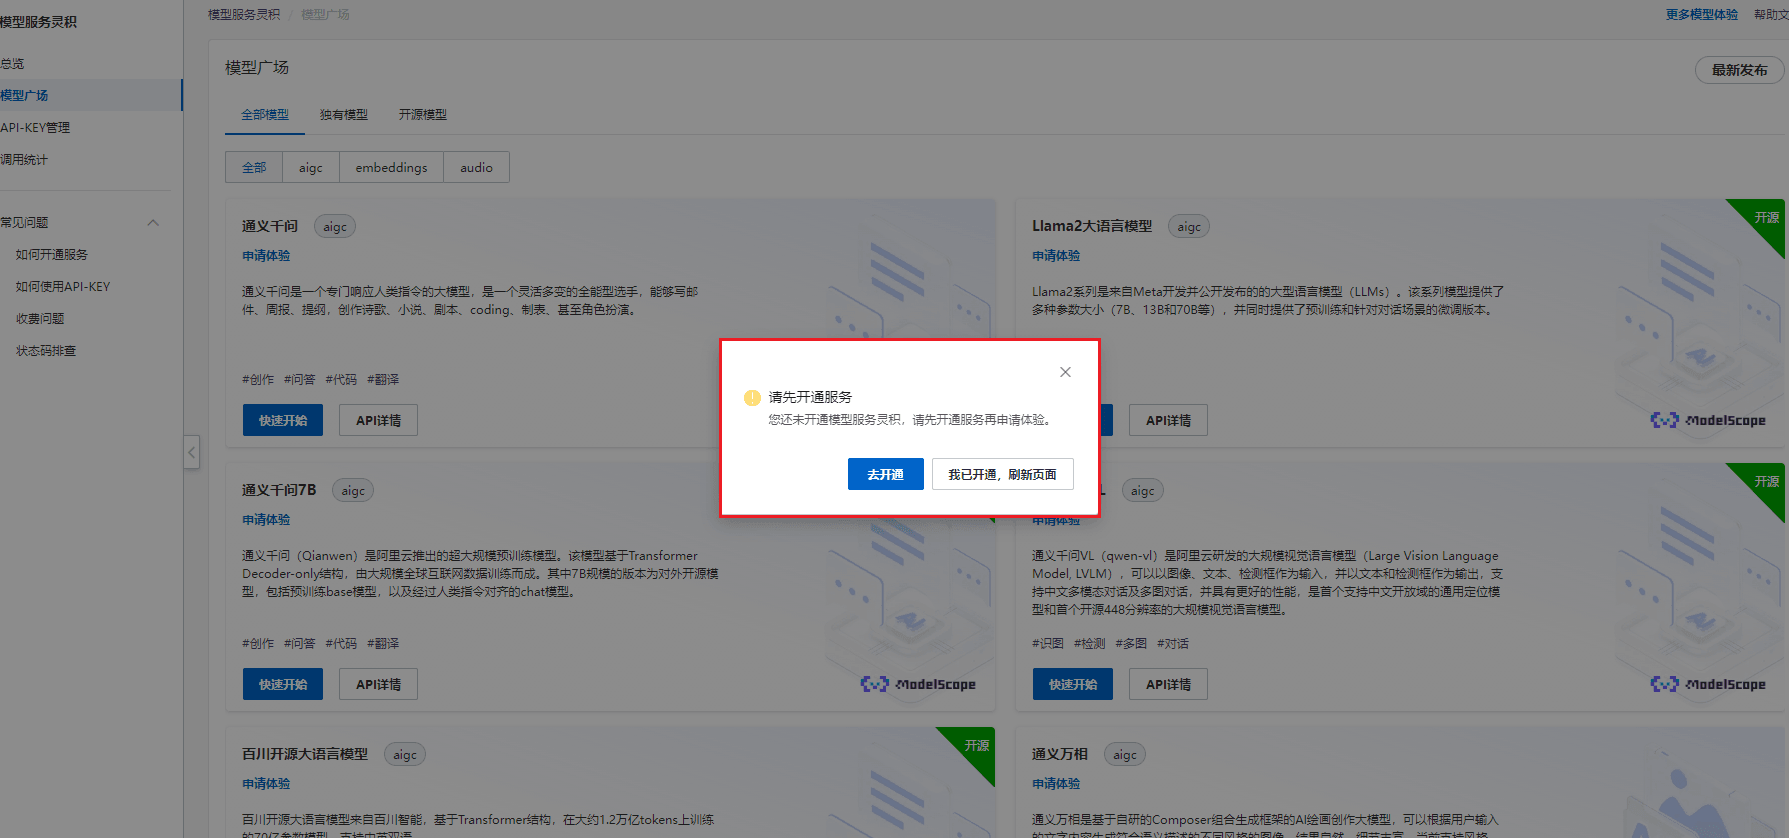The width and height of the screenshot is (1789, 838).
Task: Open 如何开通服务 help item
Action: pyautogui.click(x=52, y=255)
